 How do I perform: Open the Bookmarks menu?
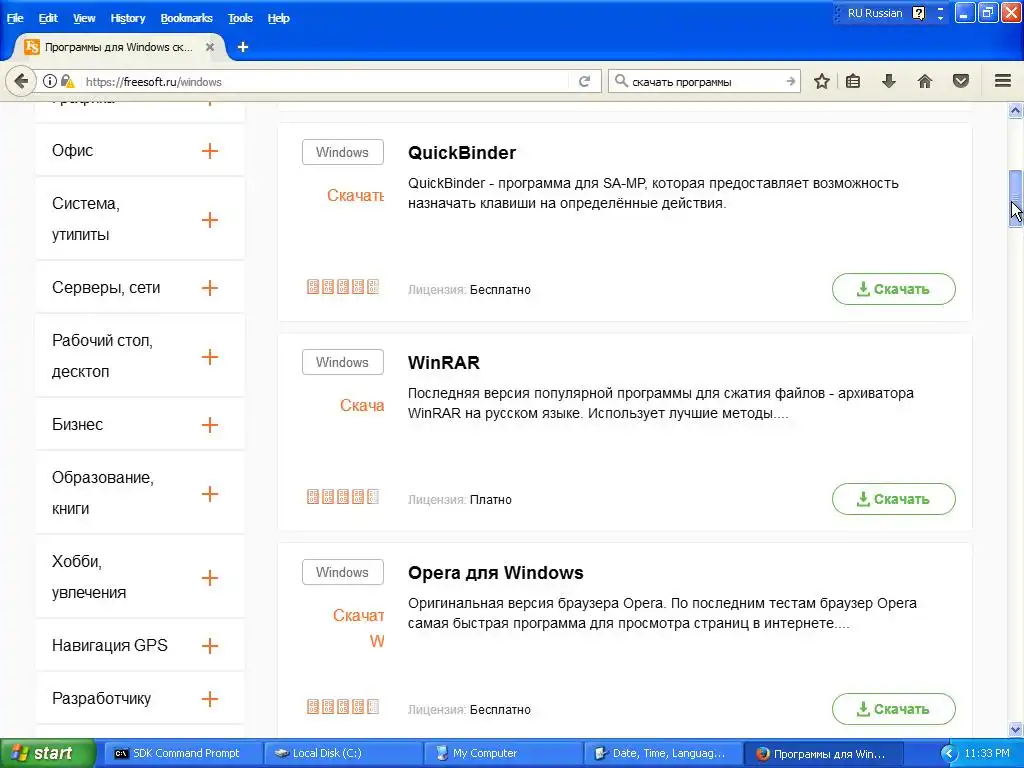tap(187, 18)
